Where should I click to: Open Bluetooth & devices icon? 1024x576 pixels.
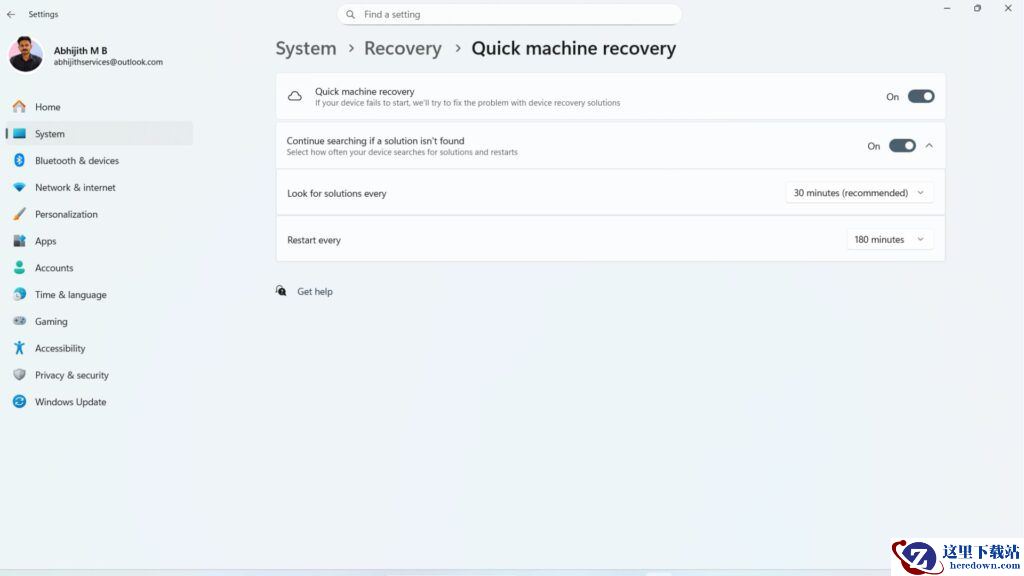pos(19,161)
